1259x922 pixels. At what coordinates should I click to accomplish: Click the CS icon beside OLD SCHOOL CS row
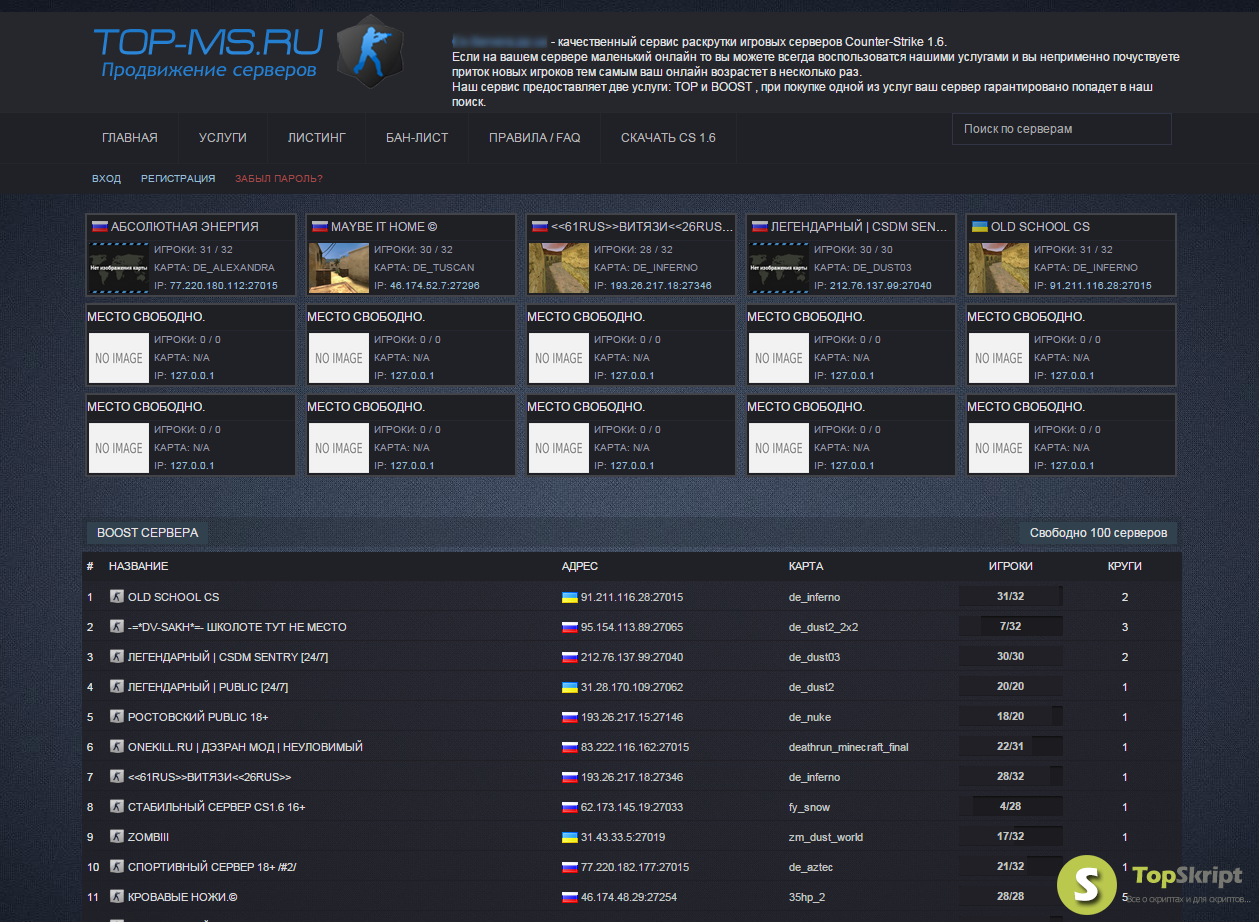[116, 596]
